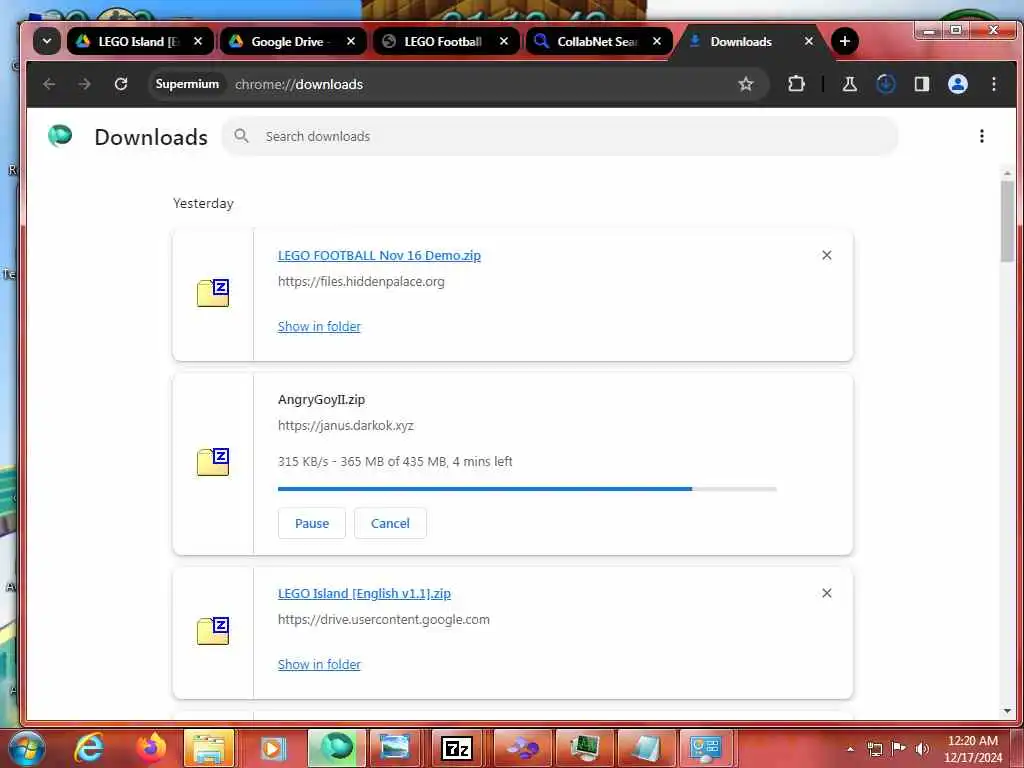This screenshot has height=768, width=1024.
Task: Bookmark this page with the star icon
Action: [x=745, y=84]
